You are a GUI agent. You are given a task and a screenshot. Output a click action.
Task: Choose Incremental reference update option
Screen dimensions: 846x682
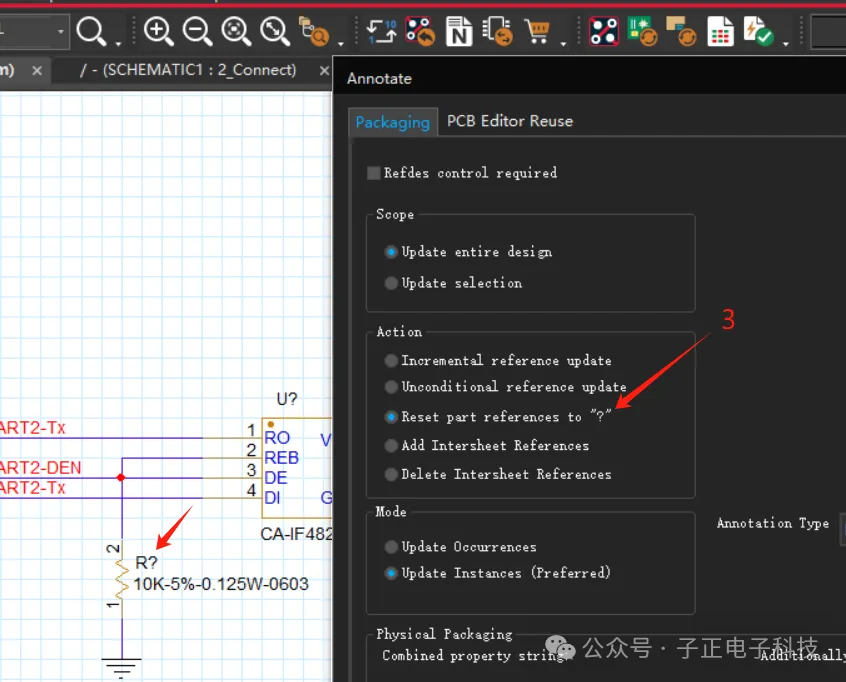coord(391,360)
